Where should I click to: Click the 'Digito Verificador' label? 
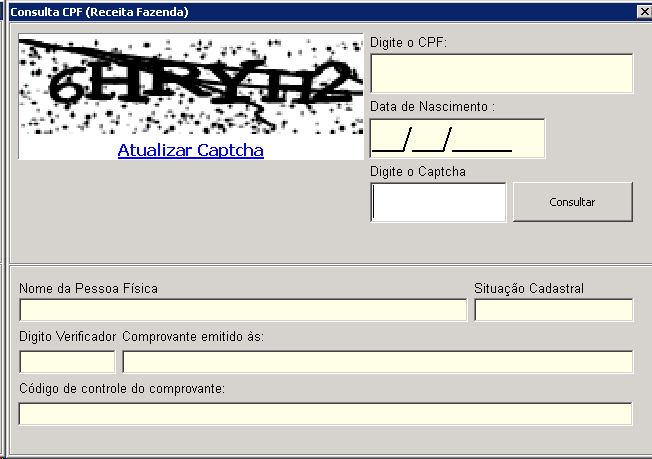pyautogui.click(x=67, y=336)
